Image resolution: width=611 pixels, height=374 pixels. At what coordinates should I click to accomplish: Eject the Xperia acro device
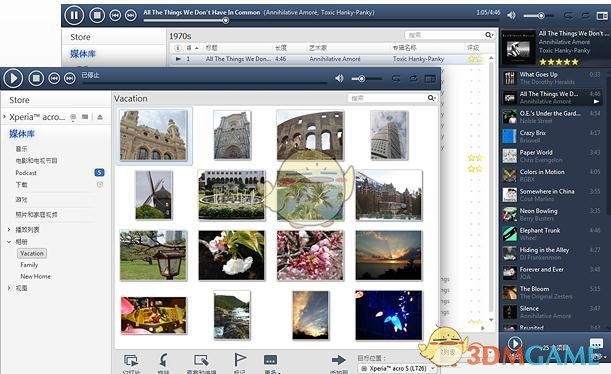pyautogui.click(x=100, y=116)
